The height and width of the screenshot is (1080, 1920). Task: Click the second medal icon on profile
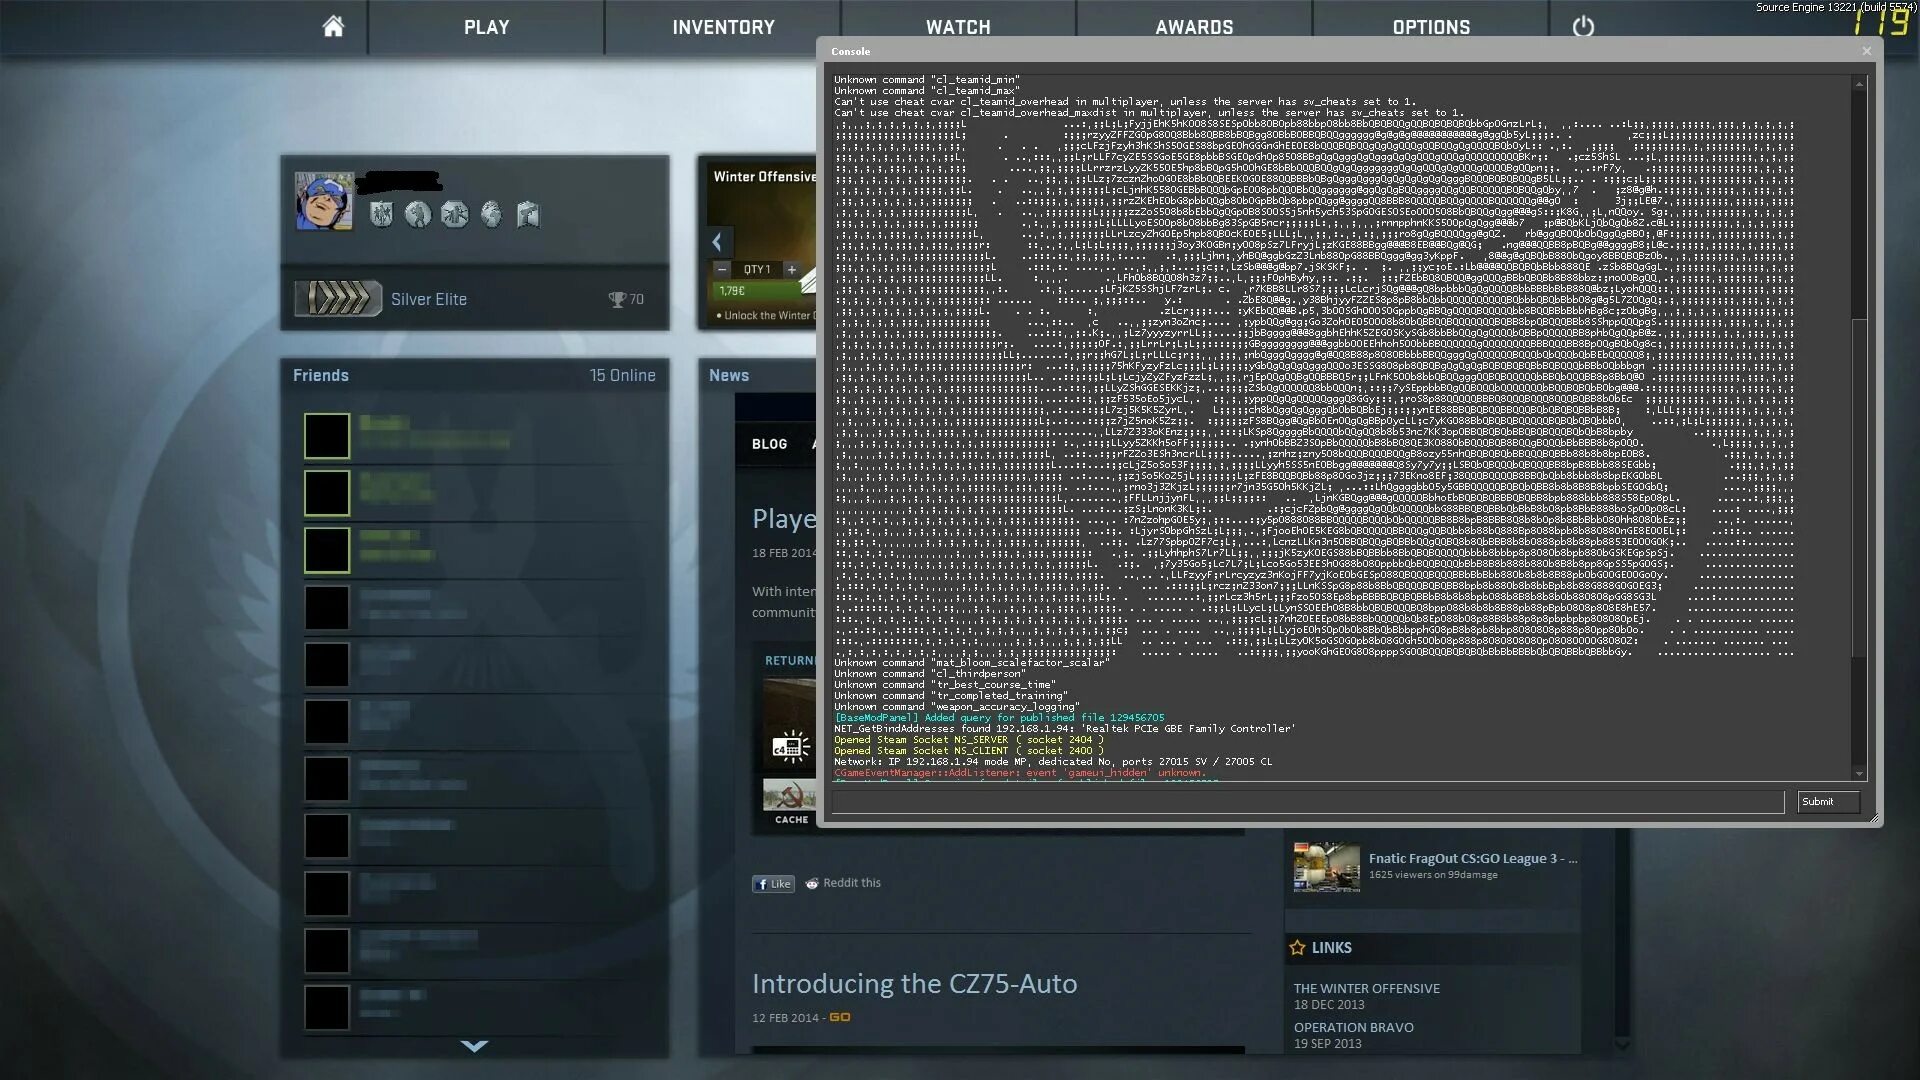418,214
